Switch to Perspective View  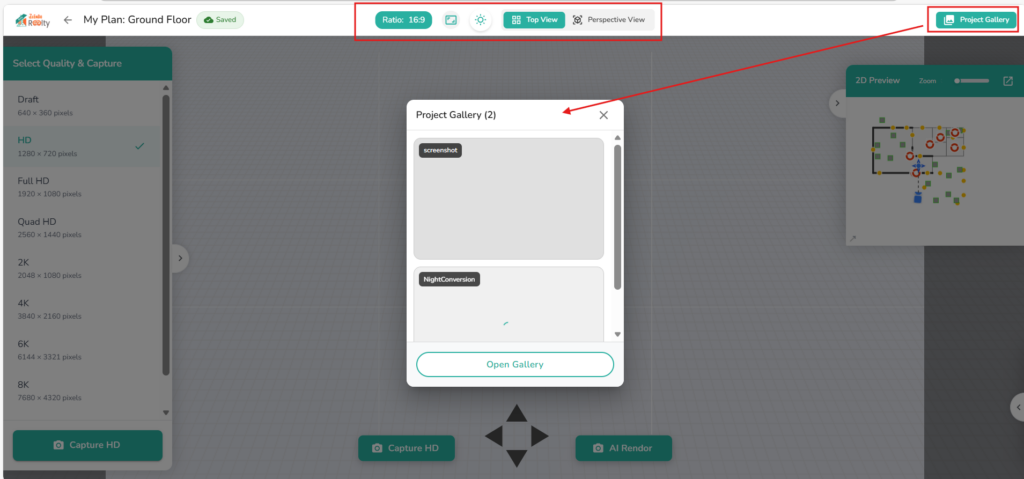click(609, 20)
